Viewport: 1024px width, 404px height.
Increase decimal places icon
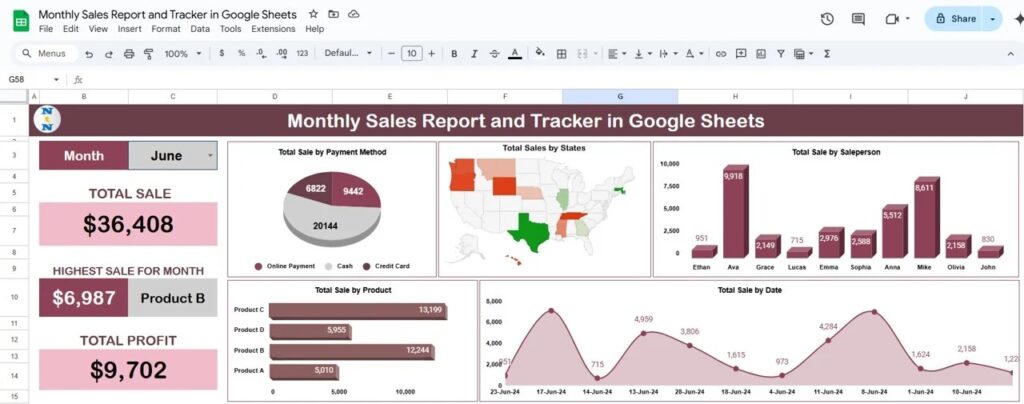pos(281,54)
